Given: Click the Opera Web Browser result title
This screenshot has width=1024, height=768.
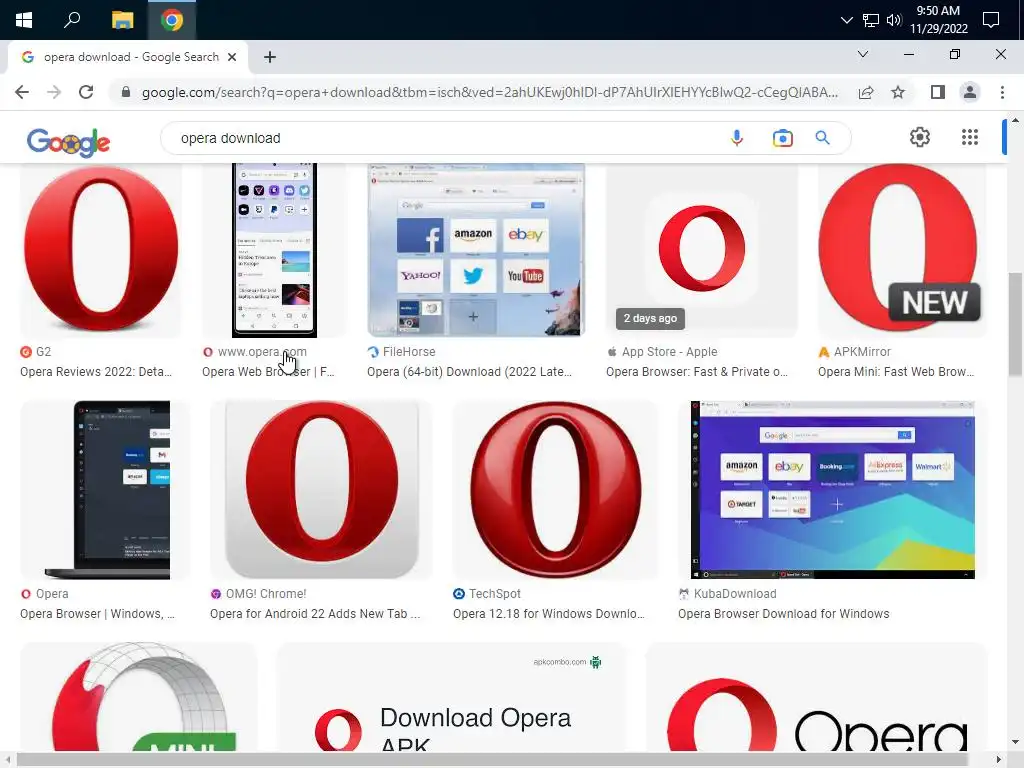Looking at the screenshot, I should 268,372.
